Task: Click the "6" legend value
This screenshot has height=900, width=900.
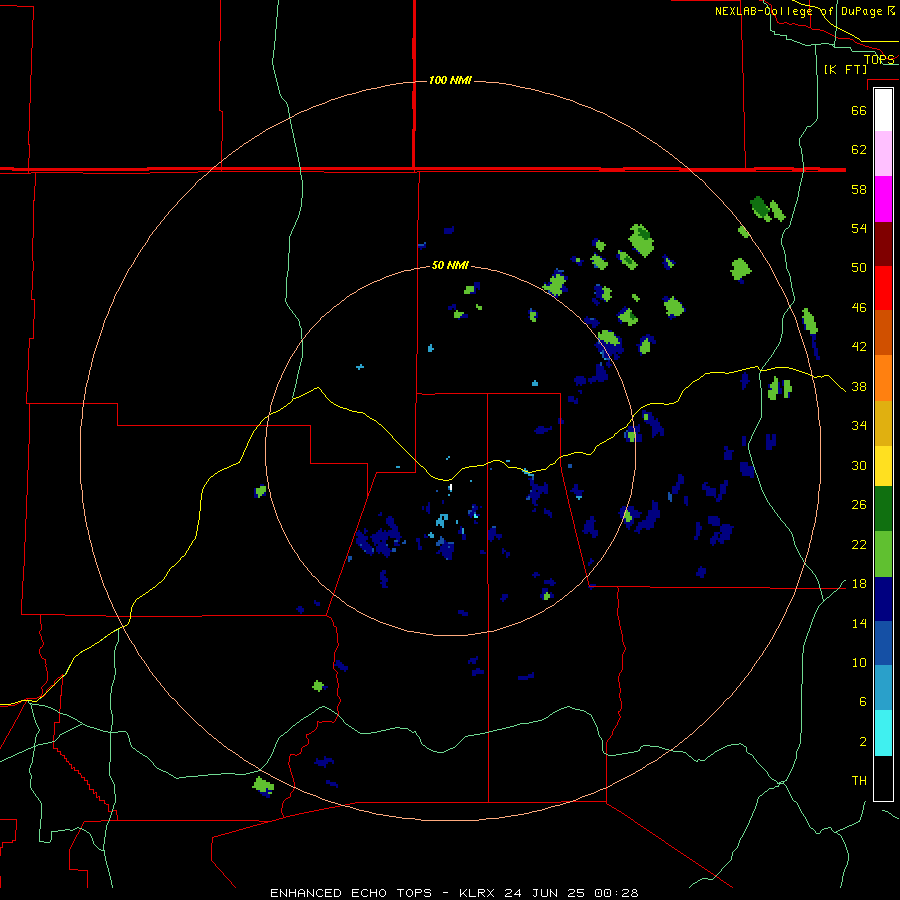Action: click(863, 702)
